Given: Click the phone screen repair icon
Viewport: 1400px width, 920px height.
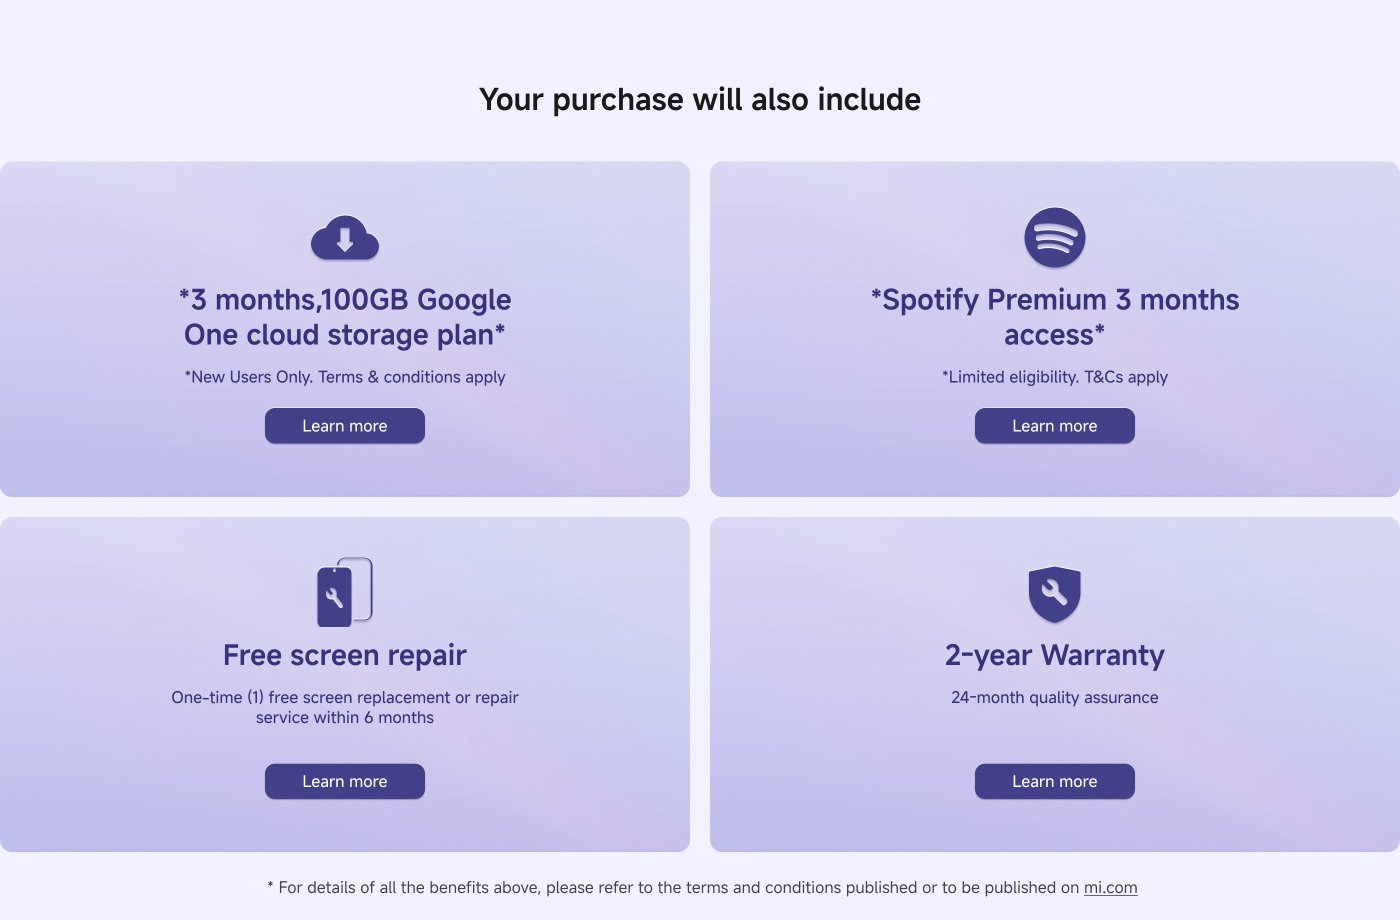Looking at the screenshot, I should pos(345,592).
